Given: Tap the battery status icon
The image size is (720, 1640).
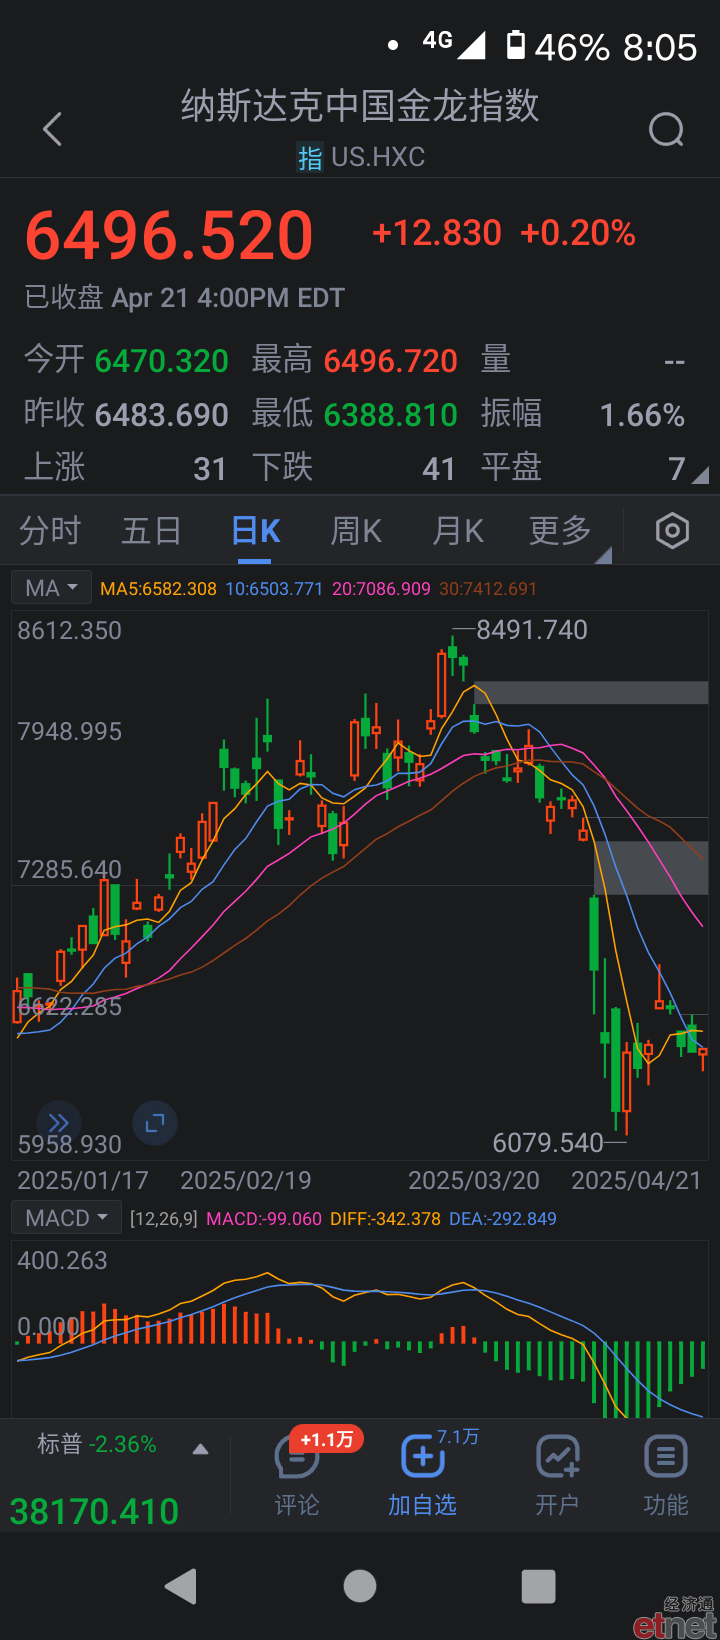Looking at the screenshot, I should coord(516,45).
